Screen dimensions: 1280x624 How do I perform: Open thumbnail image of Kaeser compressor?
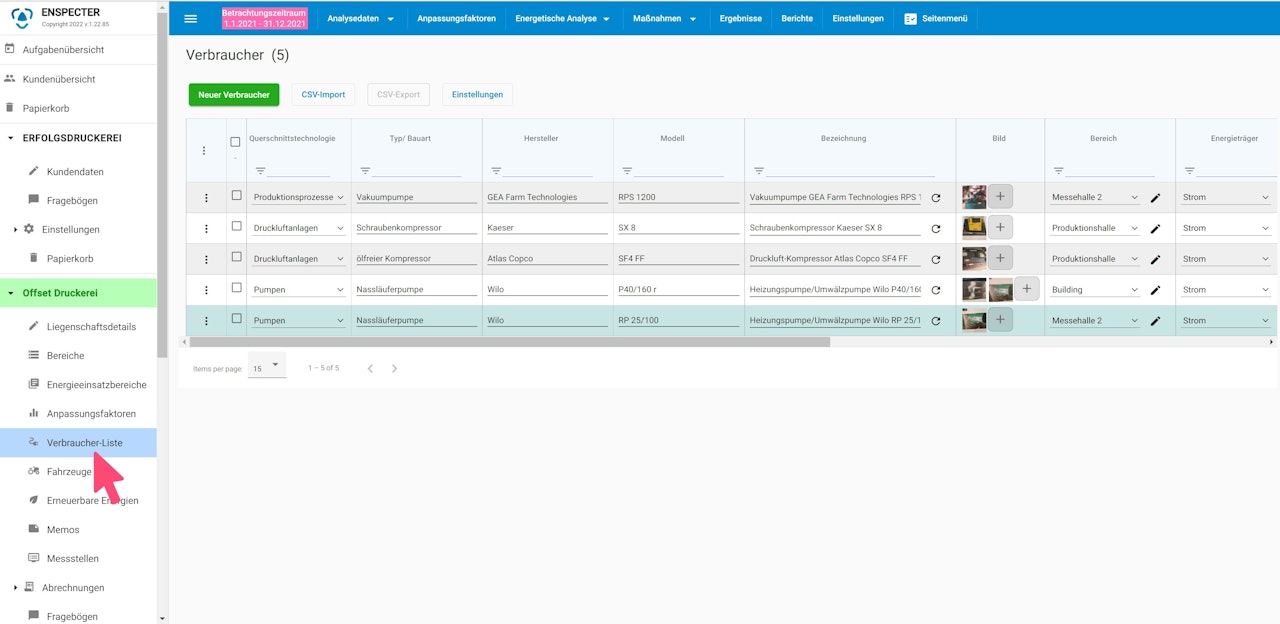pos(973,228)
